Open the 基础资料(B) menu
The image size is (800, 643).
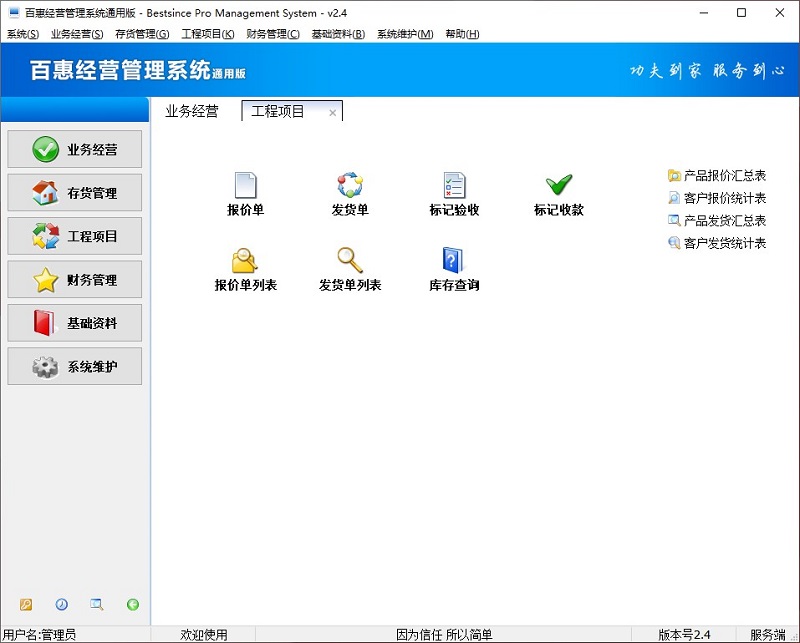click(x=338, y=34)
